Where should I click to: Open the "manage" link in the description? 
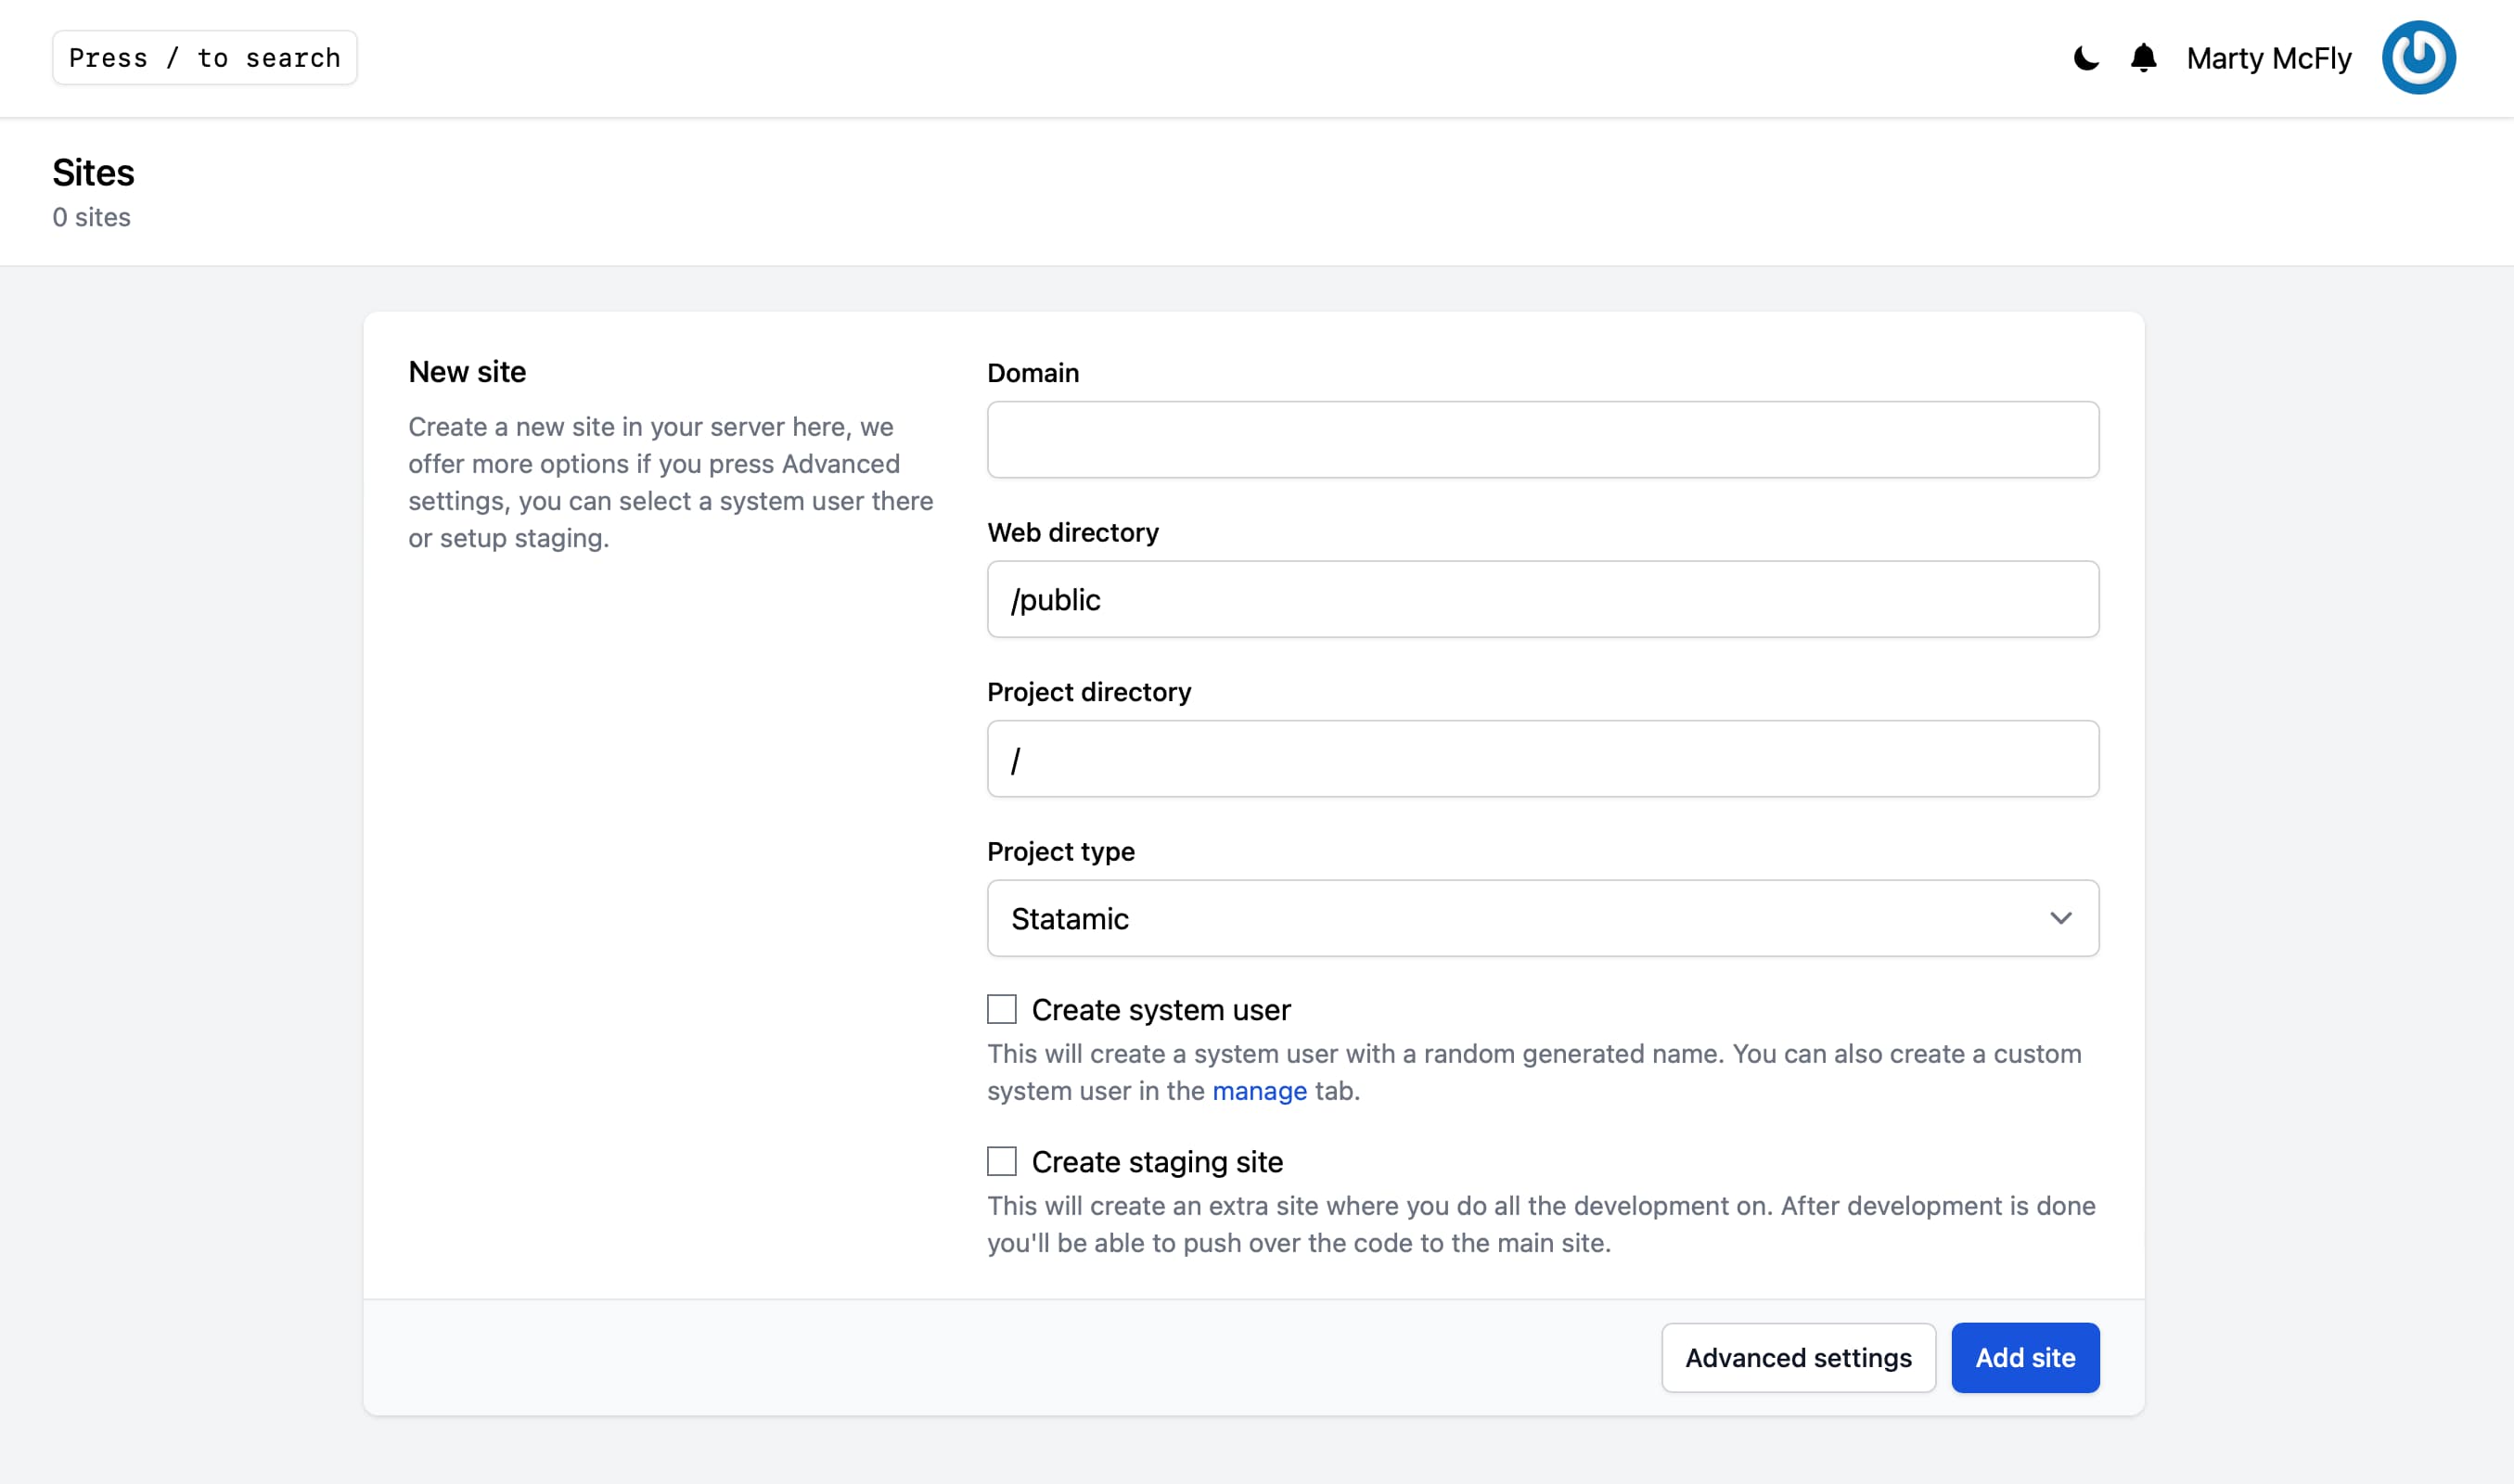point(1259,1091)
